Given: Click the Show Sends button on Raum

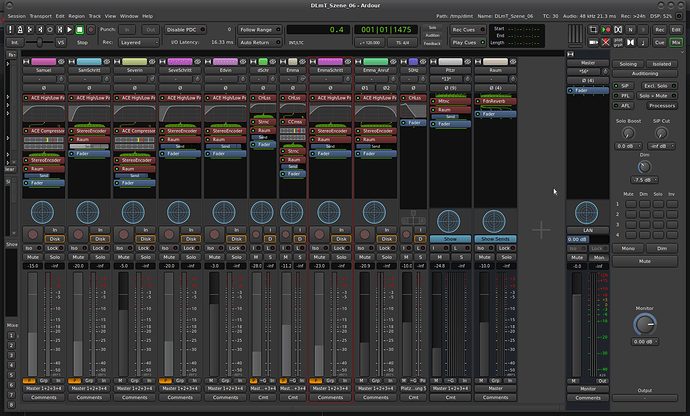Looking at the screenshot, I should [494, 239].
